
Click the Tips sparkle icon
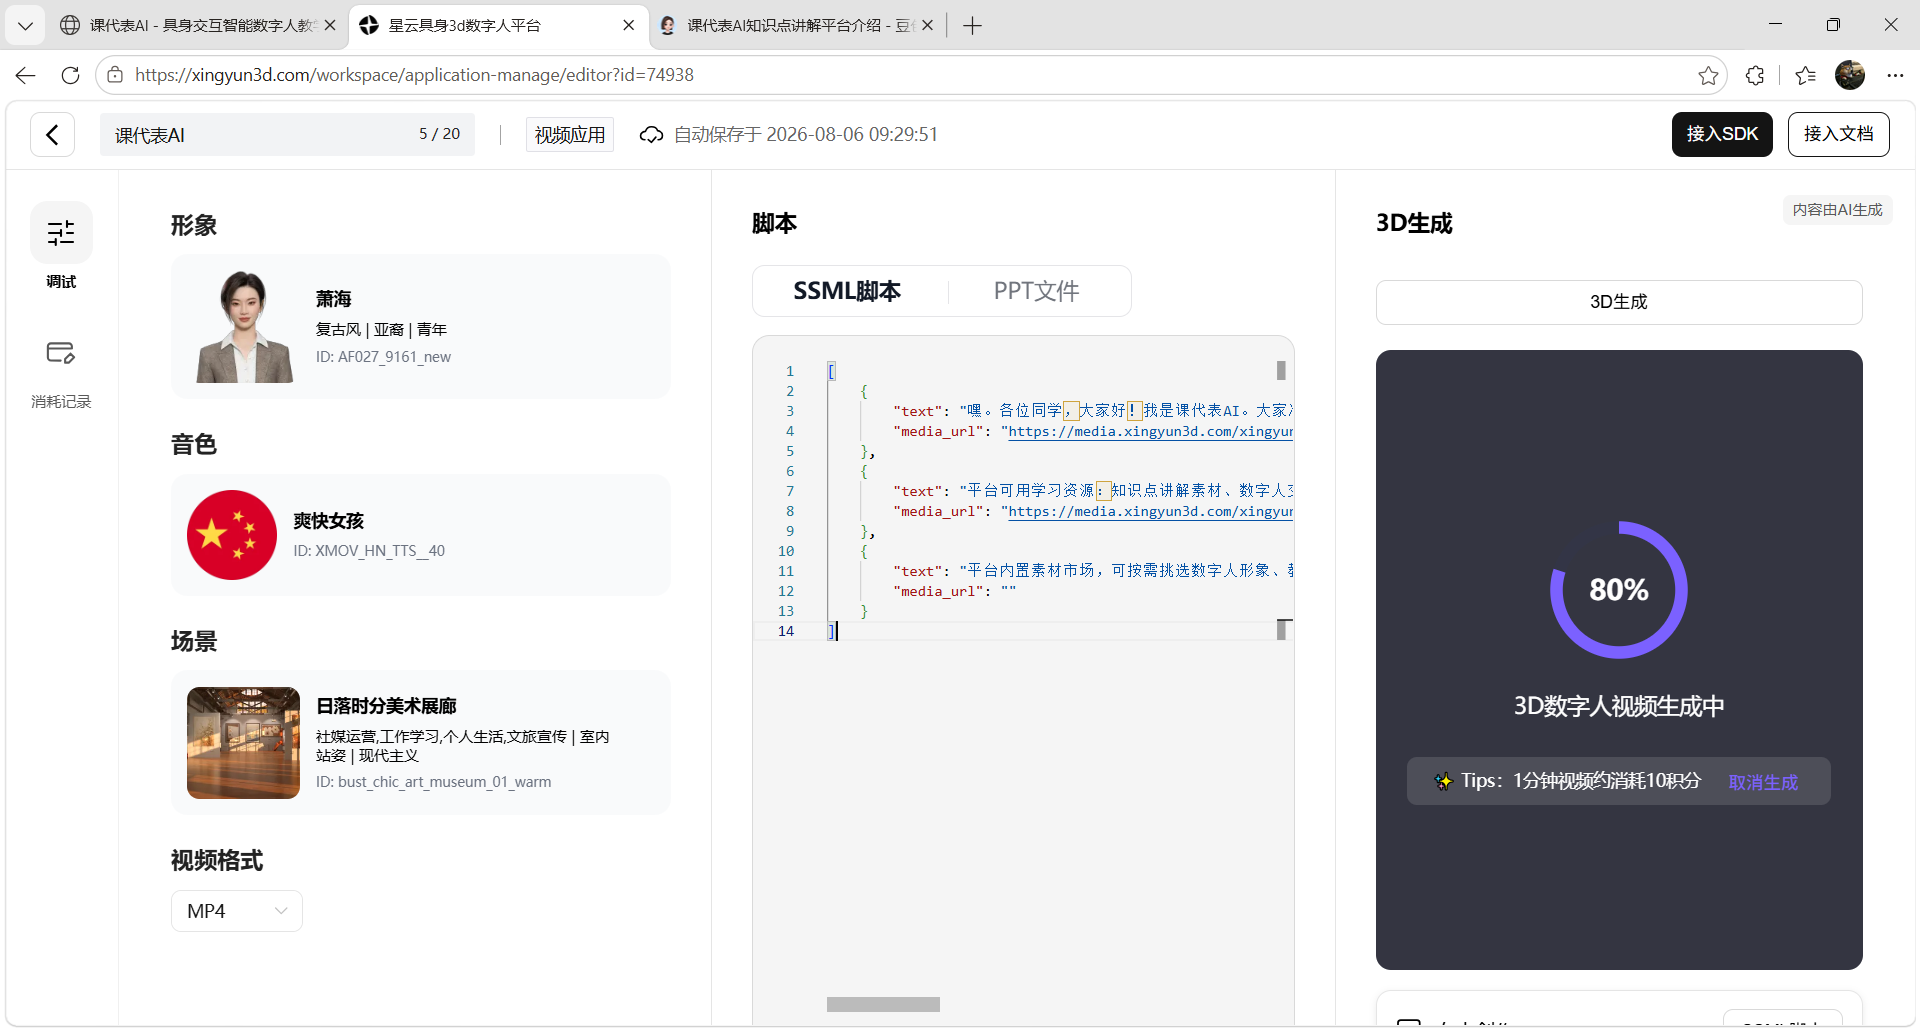[1443, 782]
